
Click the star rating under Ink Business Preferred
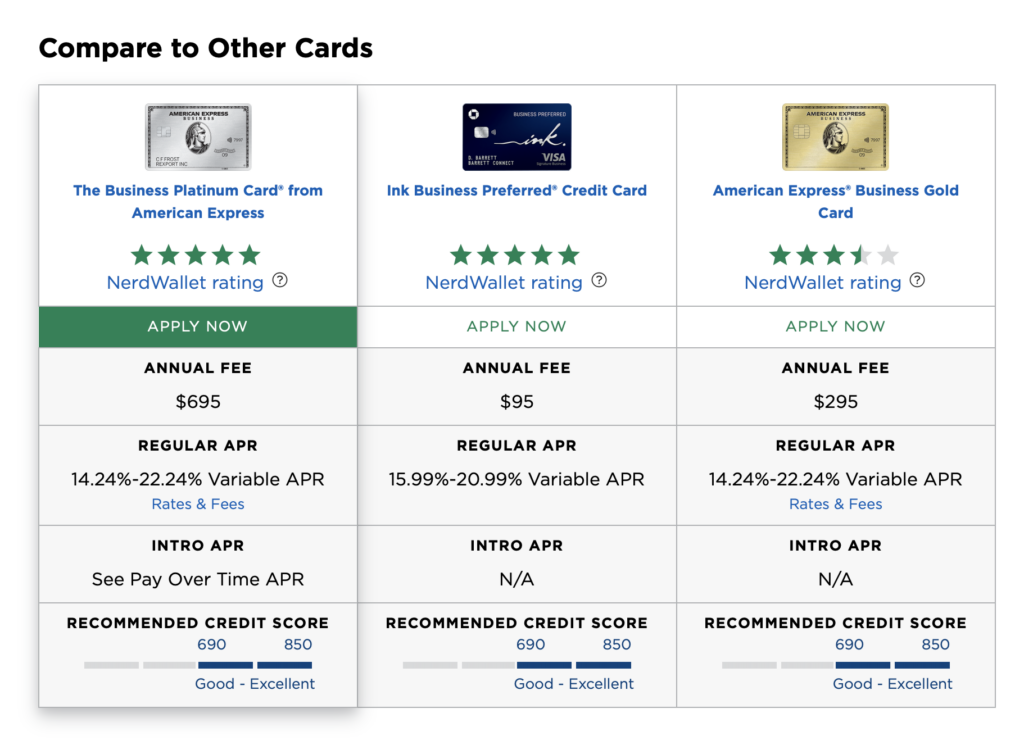click(x=516, y=253)
